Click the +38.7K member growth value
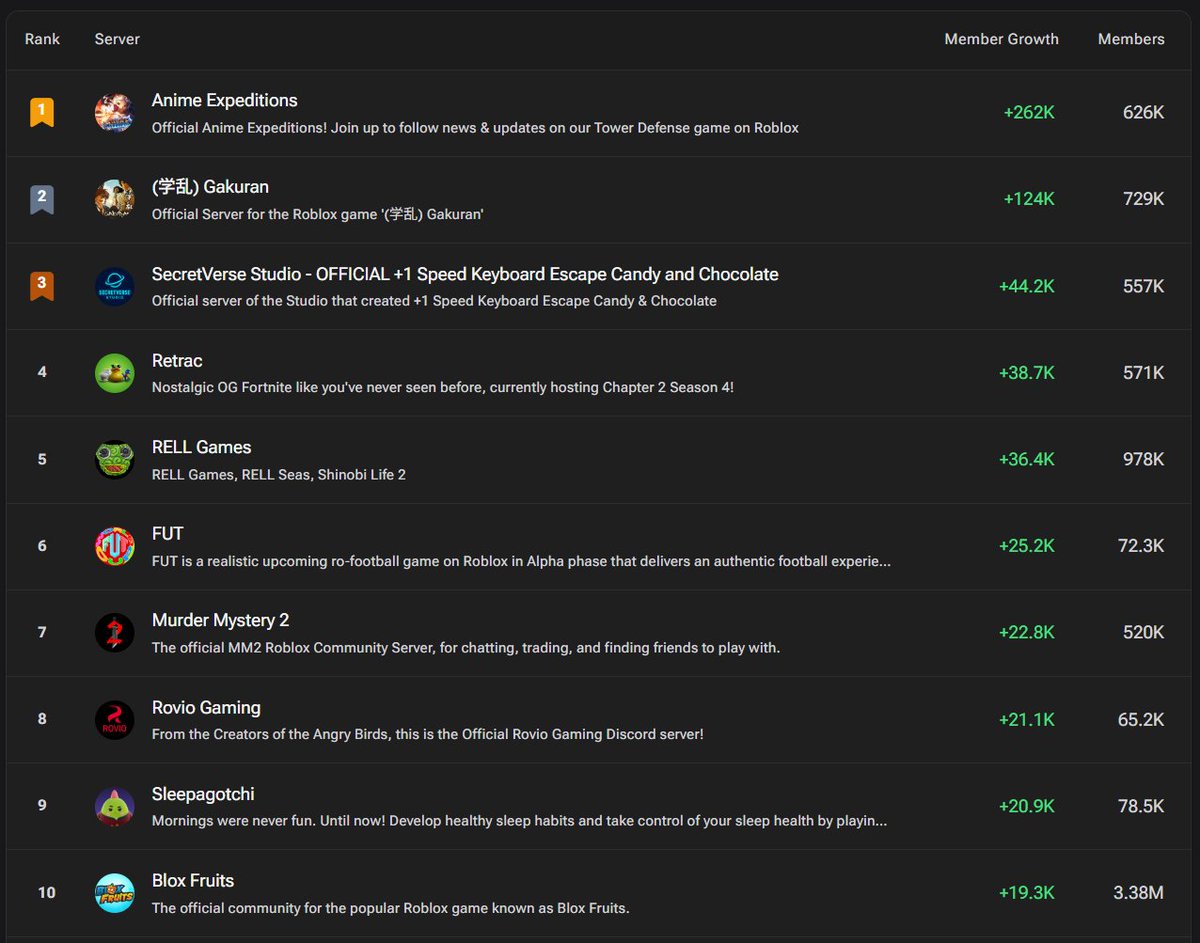This screenshot has height=943, width=1200. click(1027, 373)
